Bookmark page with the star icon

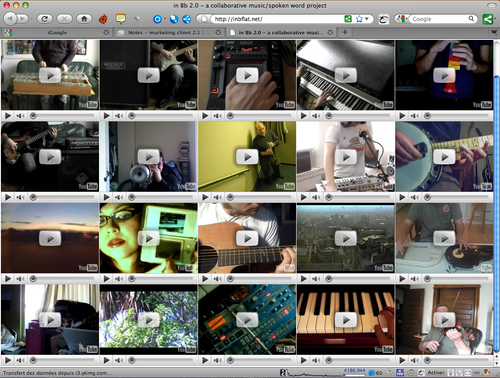click(x=359, y=19)
